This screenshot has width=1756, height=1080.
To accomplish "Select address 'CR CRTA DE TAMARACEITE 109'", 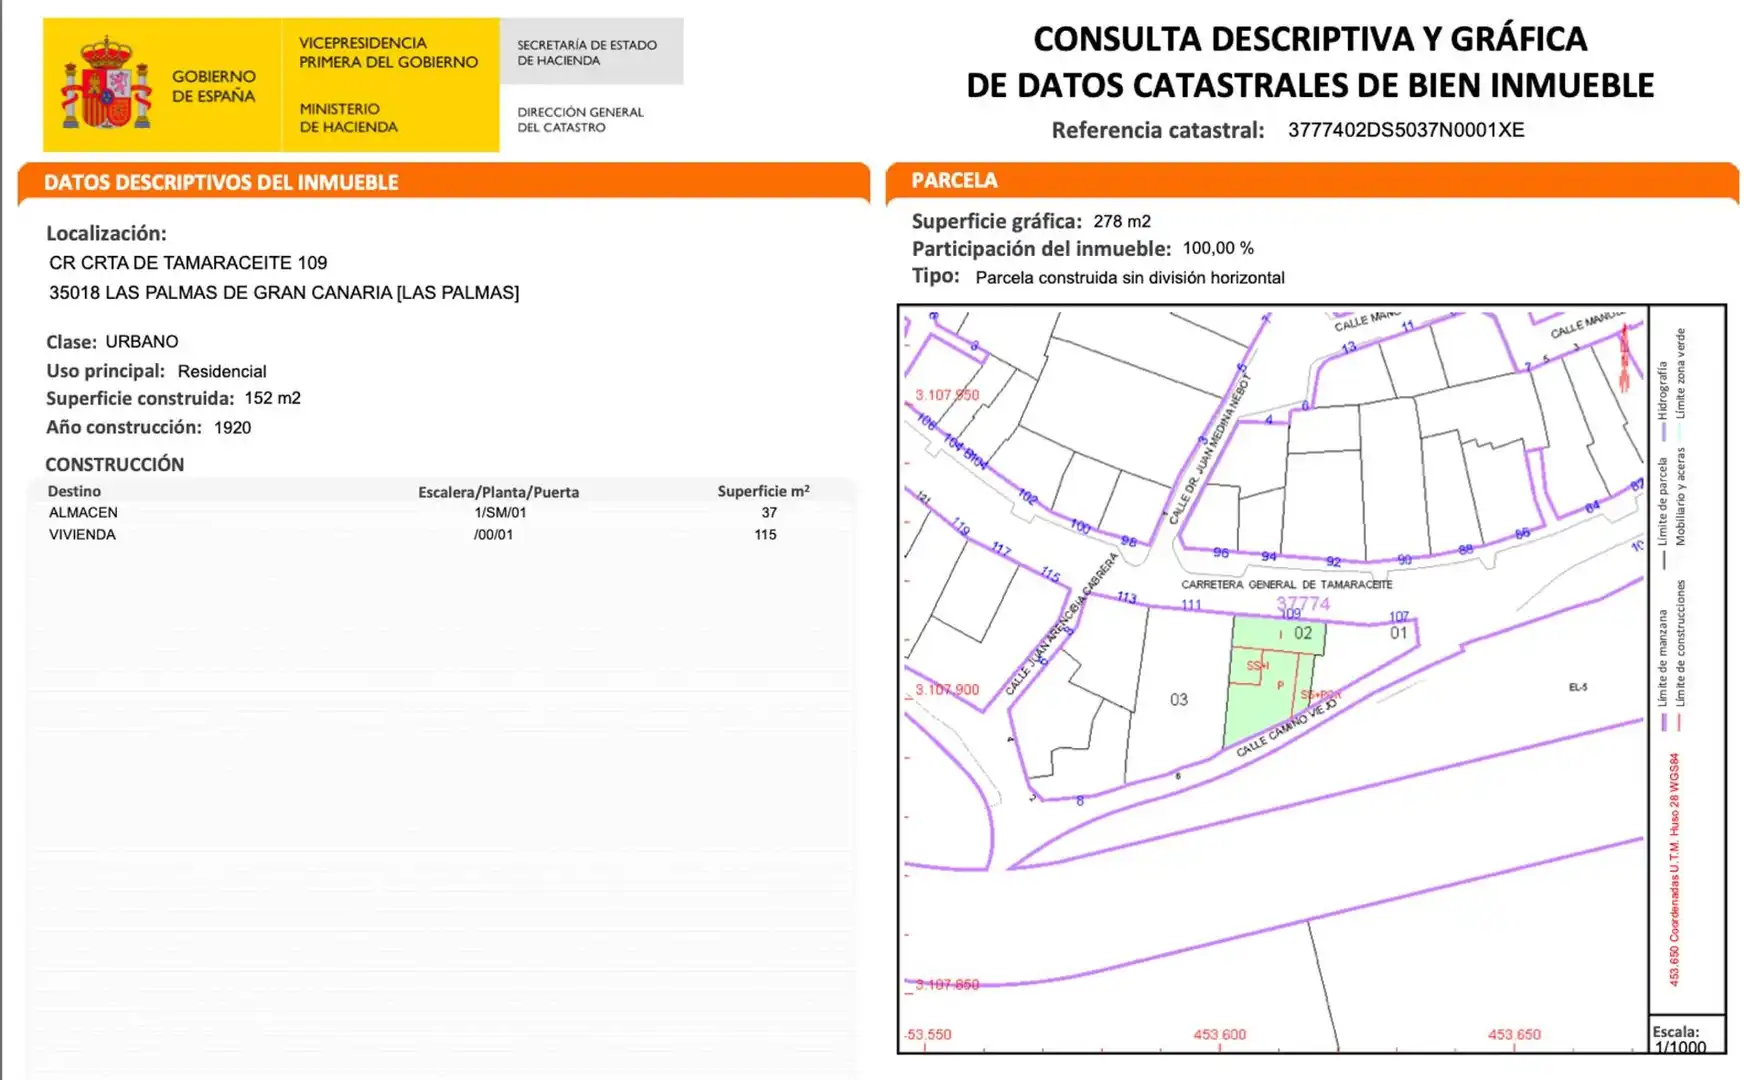I will tap(188, 263).
